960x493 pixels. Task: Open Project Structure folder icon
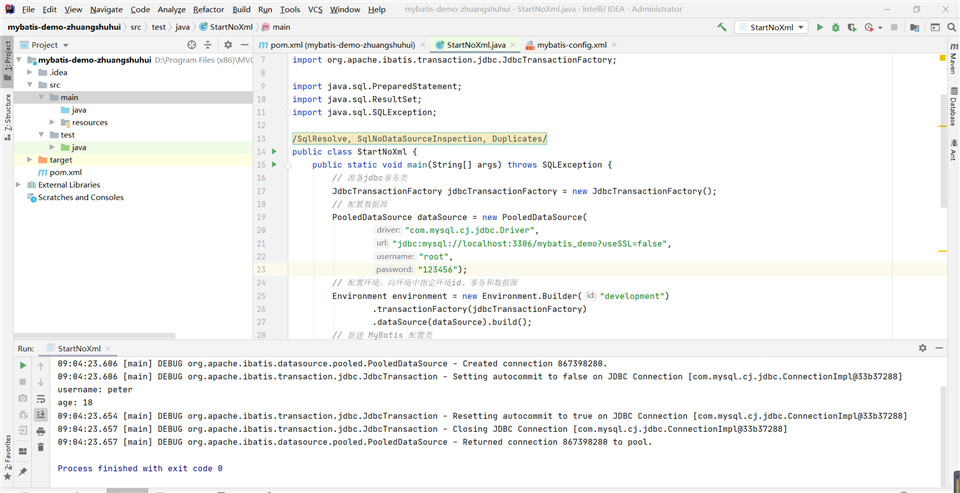point(915,28)
